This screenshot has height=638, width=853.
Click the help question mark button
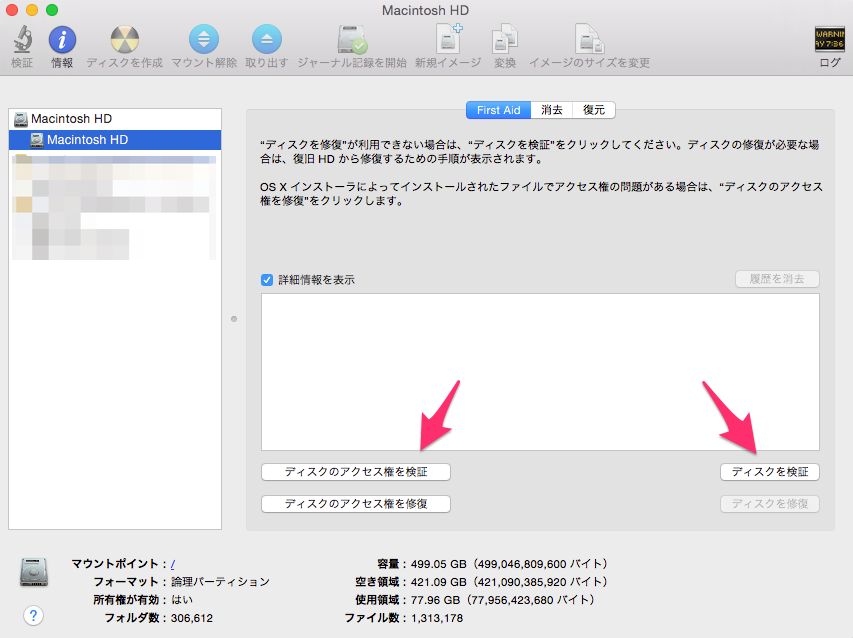33,616
